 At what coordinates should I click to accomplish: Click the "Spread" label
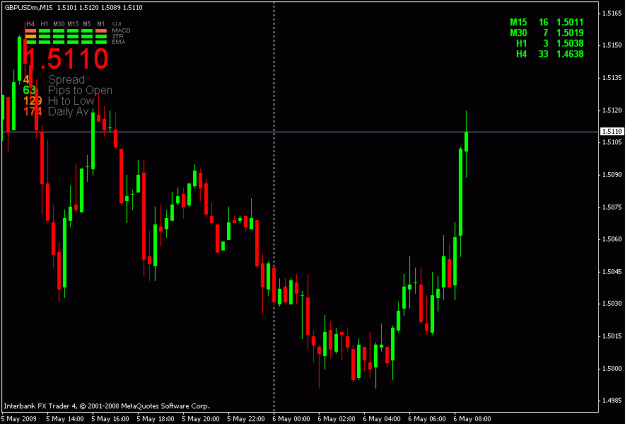pos(66,80)
